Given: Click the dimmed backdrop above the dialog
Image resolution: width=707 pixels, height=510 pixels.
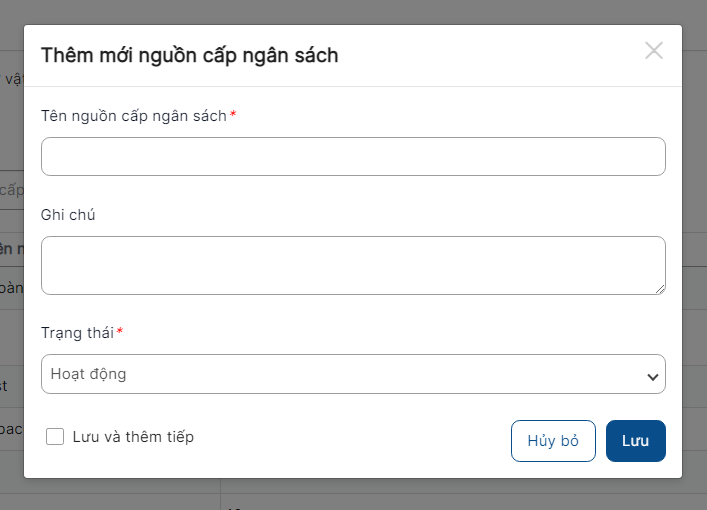Looking at the screenshot, I should click(350, 11).
